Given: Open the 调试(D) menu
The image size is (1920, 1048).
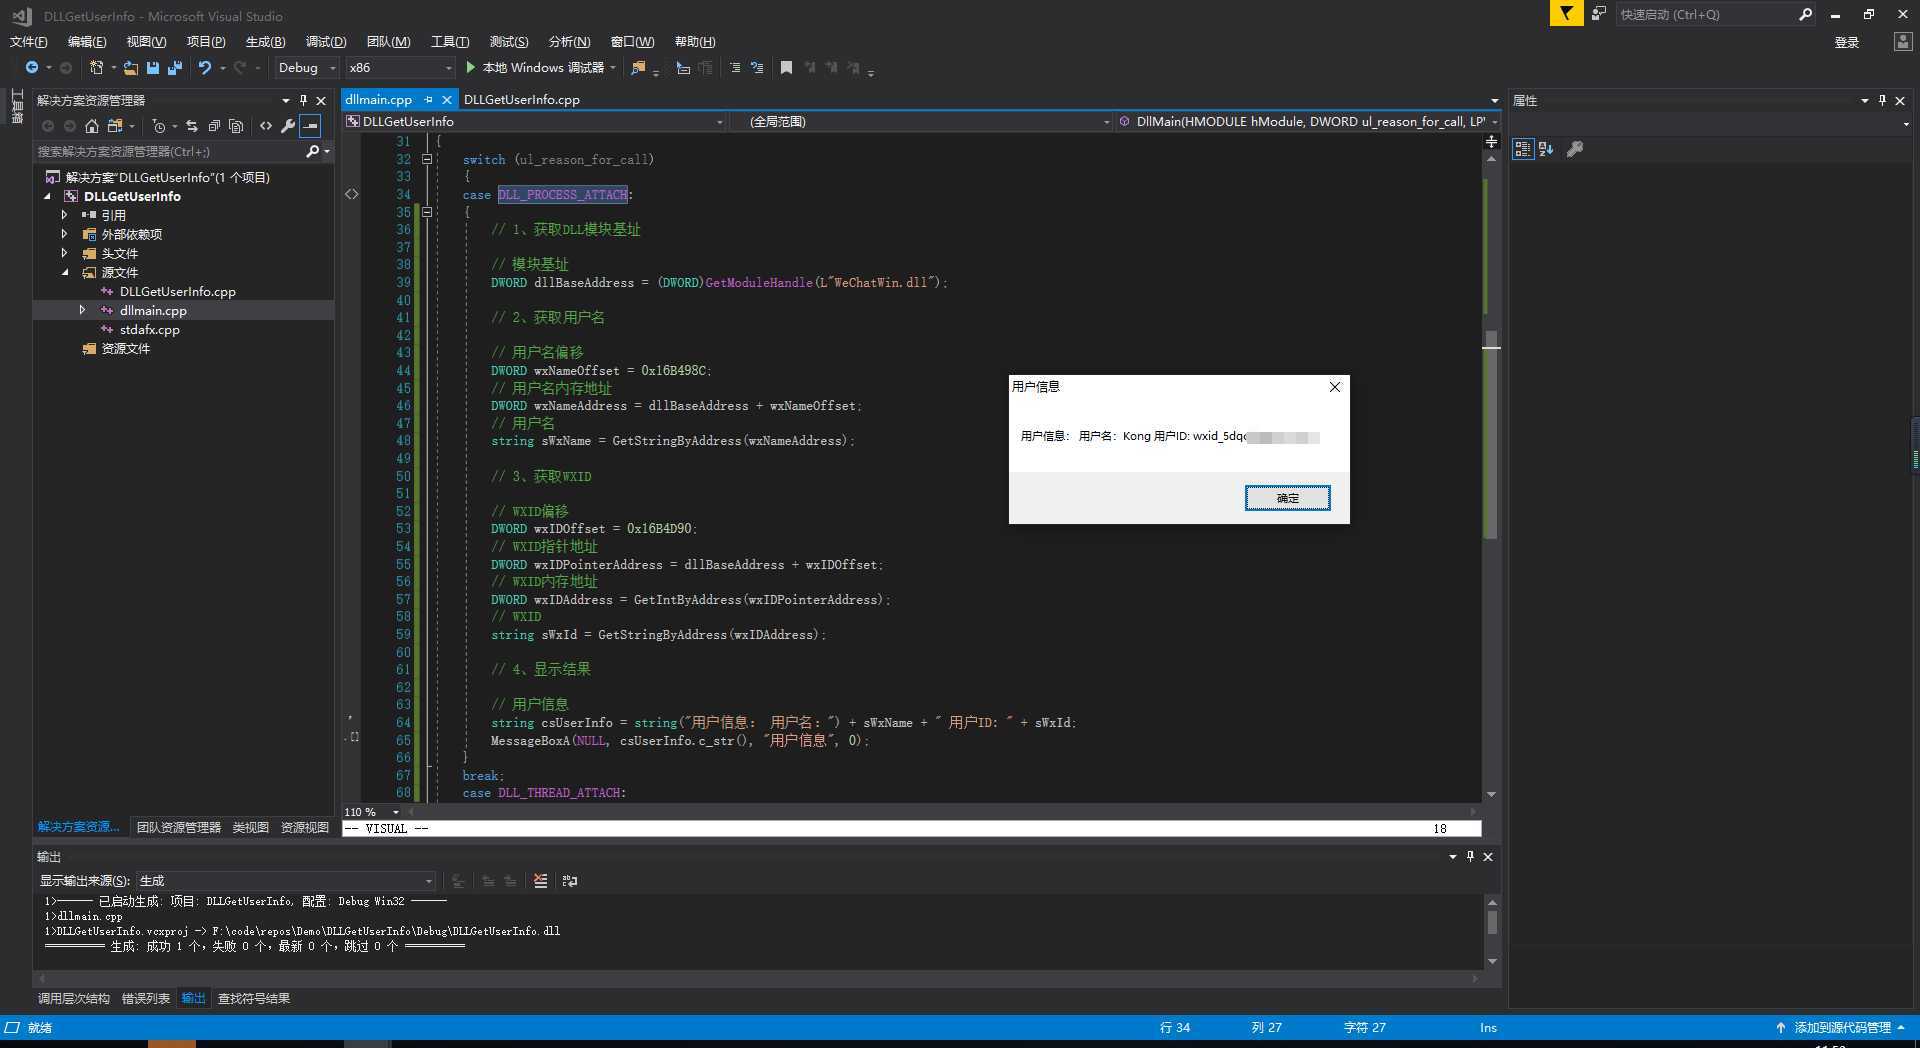Looking at the screenshot, I should (x=326, y=41).
